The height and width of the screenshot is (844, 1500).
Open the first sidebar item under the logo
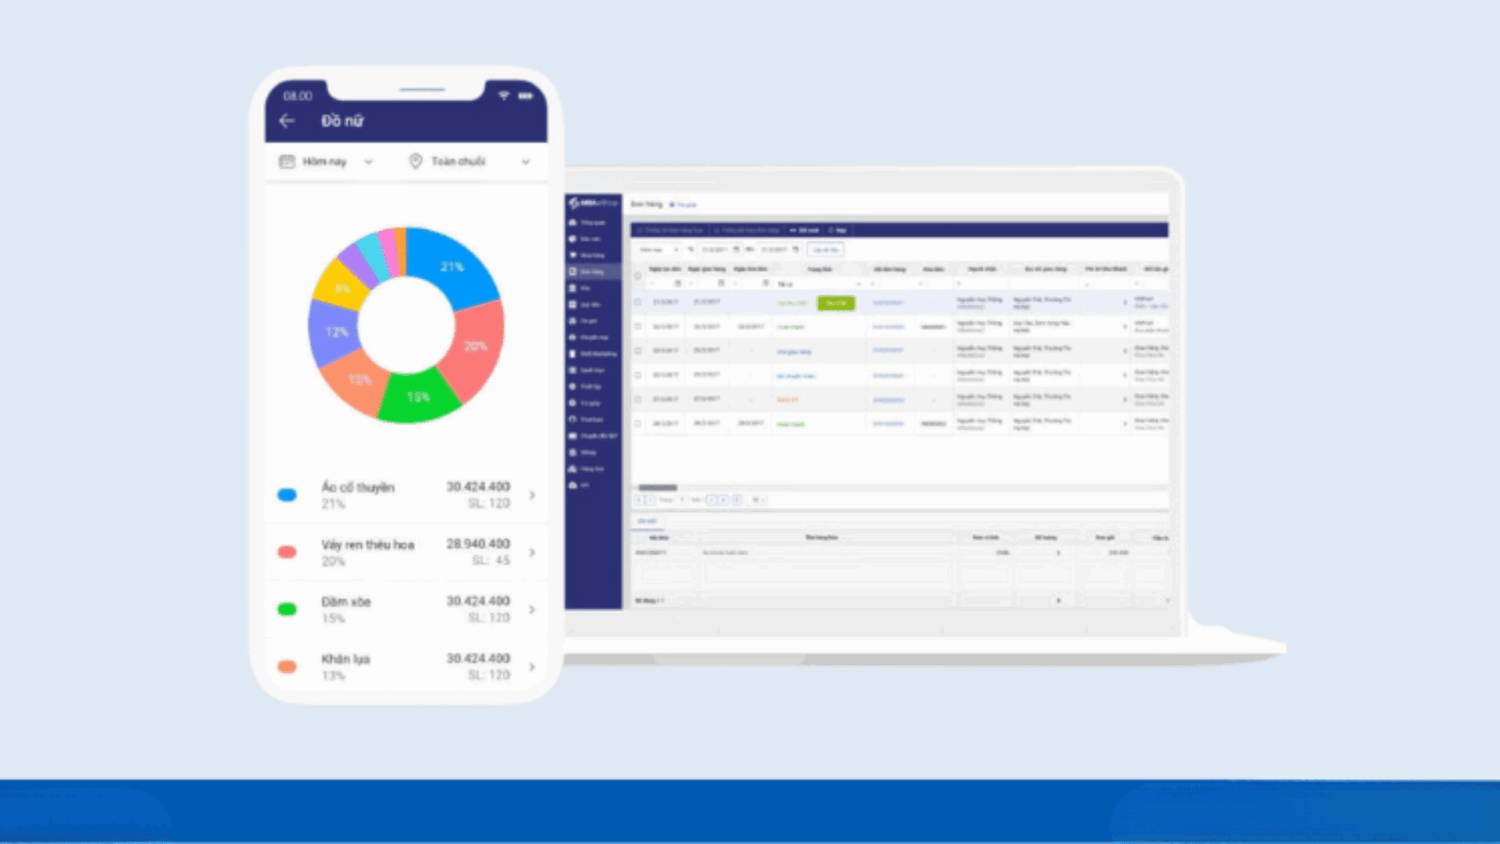click(593, 222)
